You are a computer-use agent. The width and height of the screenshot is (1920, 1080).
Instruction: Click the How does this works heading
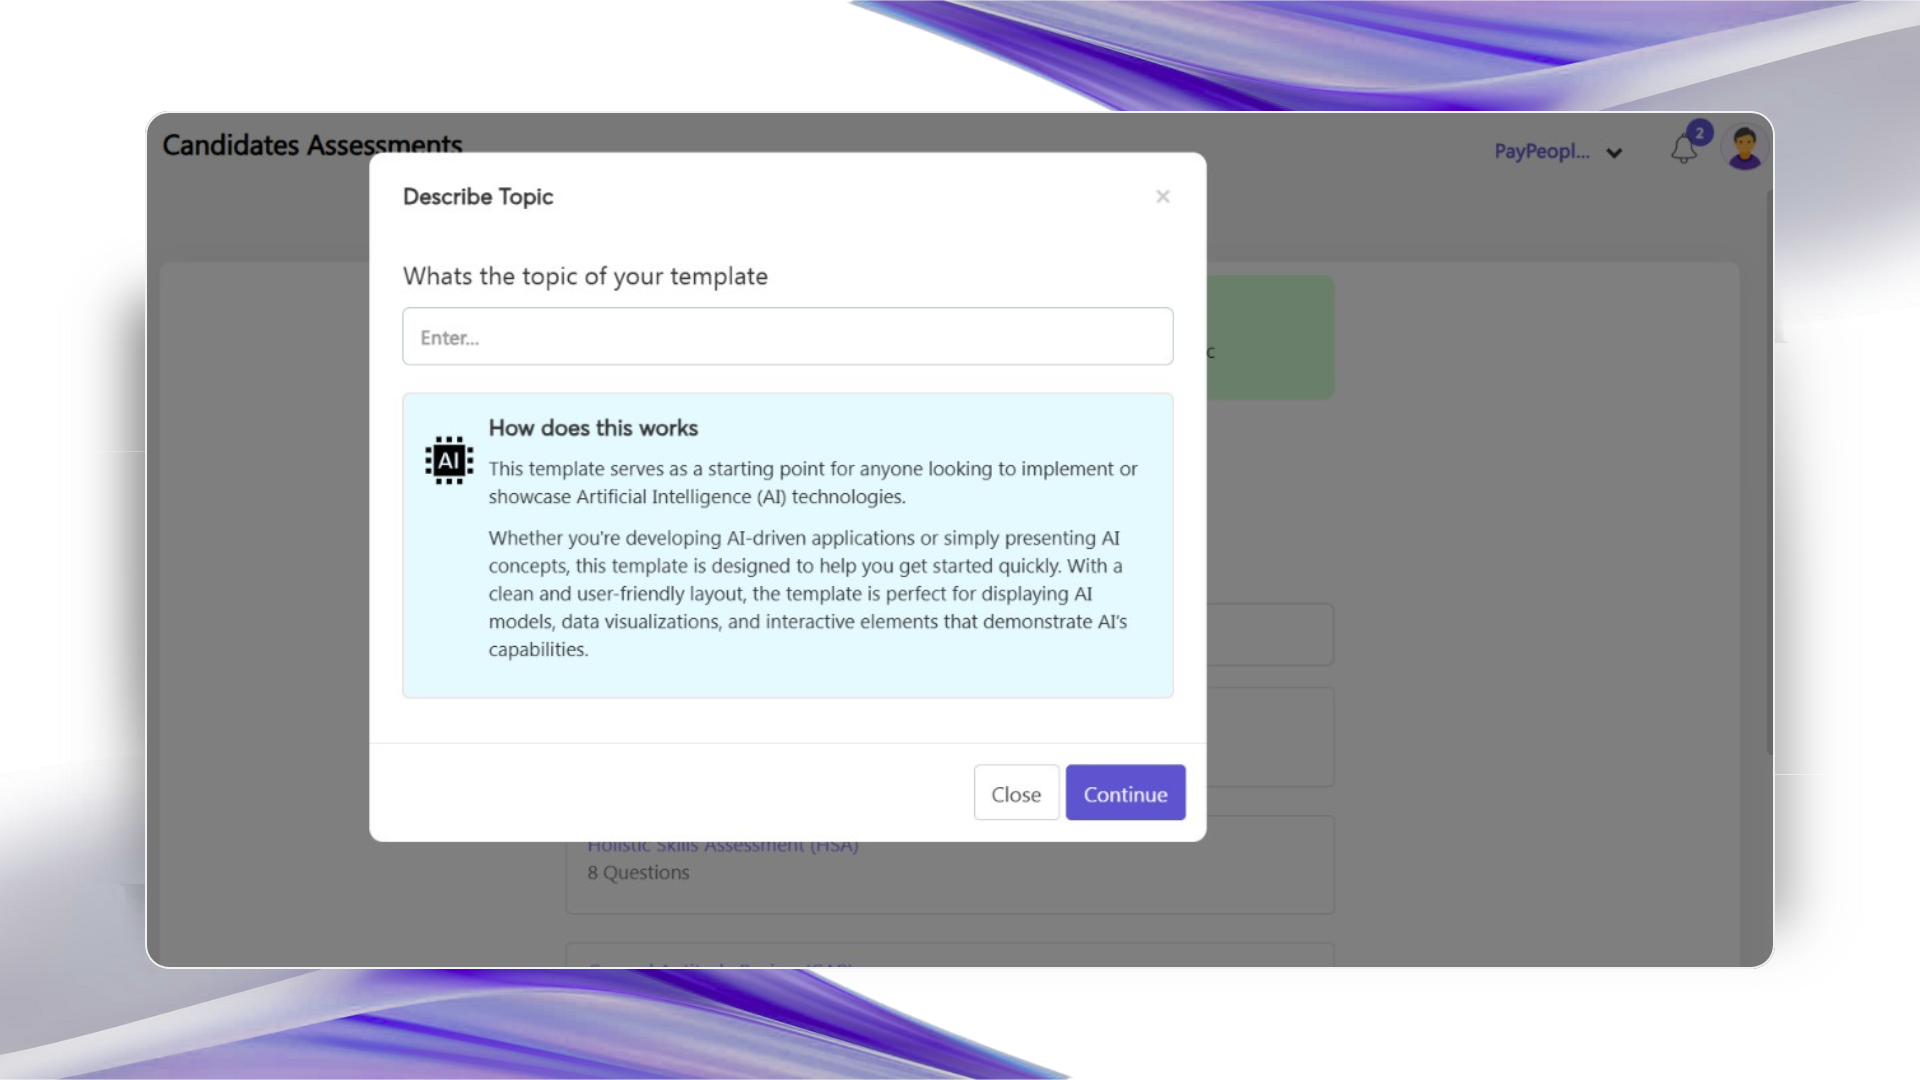pyautogui.click(x=593, y=428)
